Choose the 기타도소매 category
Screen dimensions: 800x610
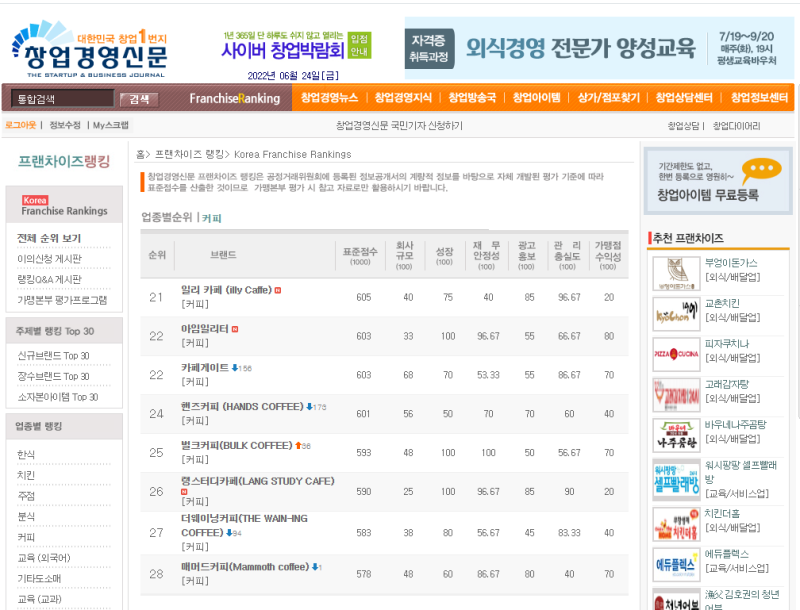click(39, 578)
